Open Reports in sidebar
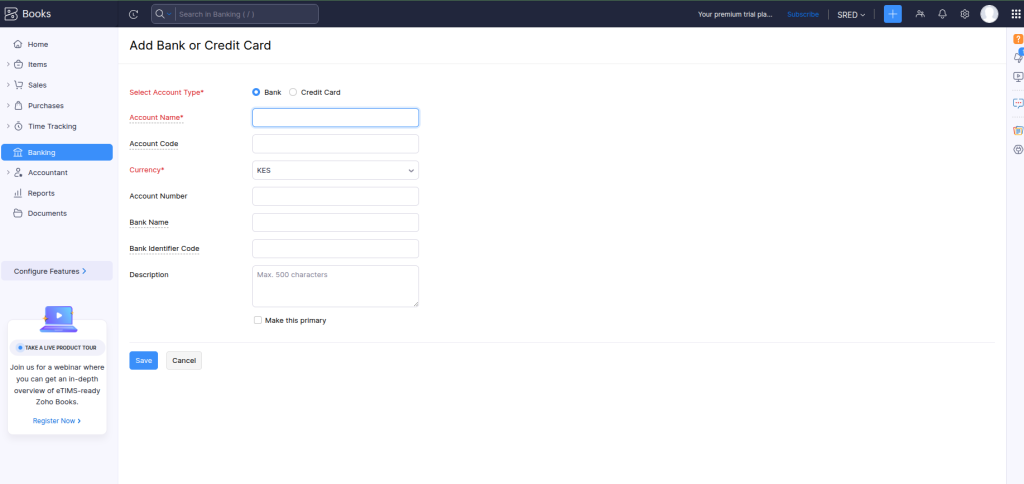1024x484 pixels. (x=41, y=193)
